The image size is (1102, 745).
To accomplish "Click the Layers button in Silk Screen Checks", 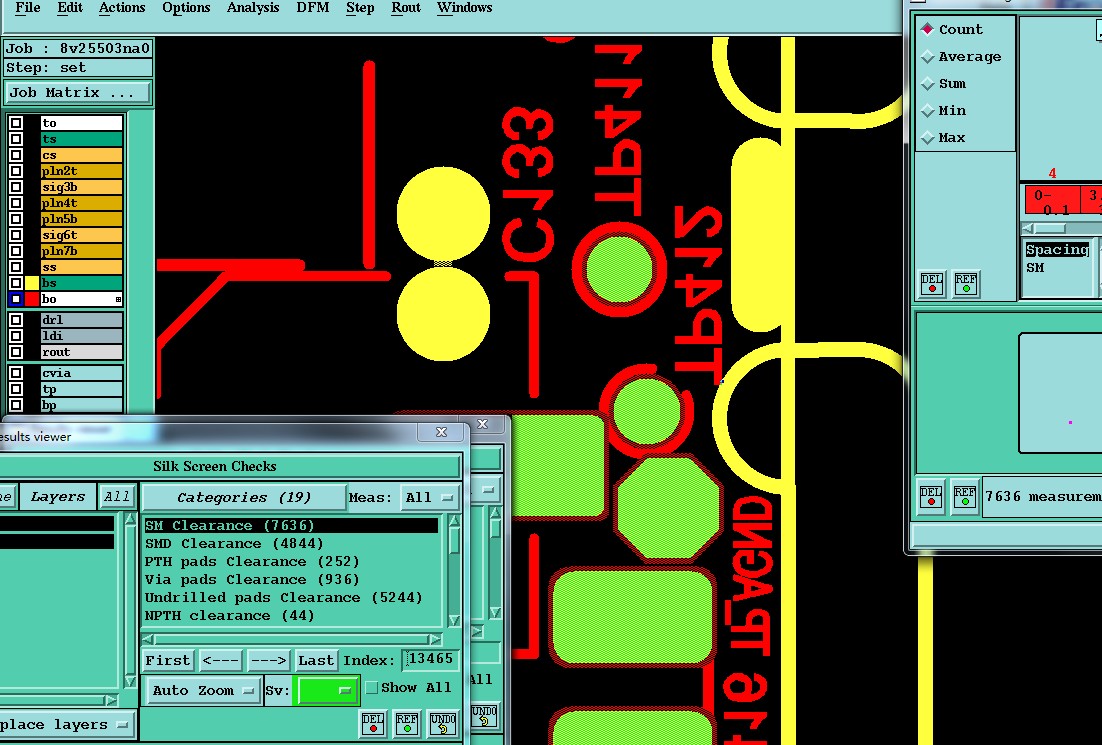I will click(x=58, y=497).
